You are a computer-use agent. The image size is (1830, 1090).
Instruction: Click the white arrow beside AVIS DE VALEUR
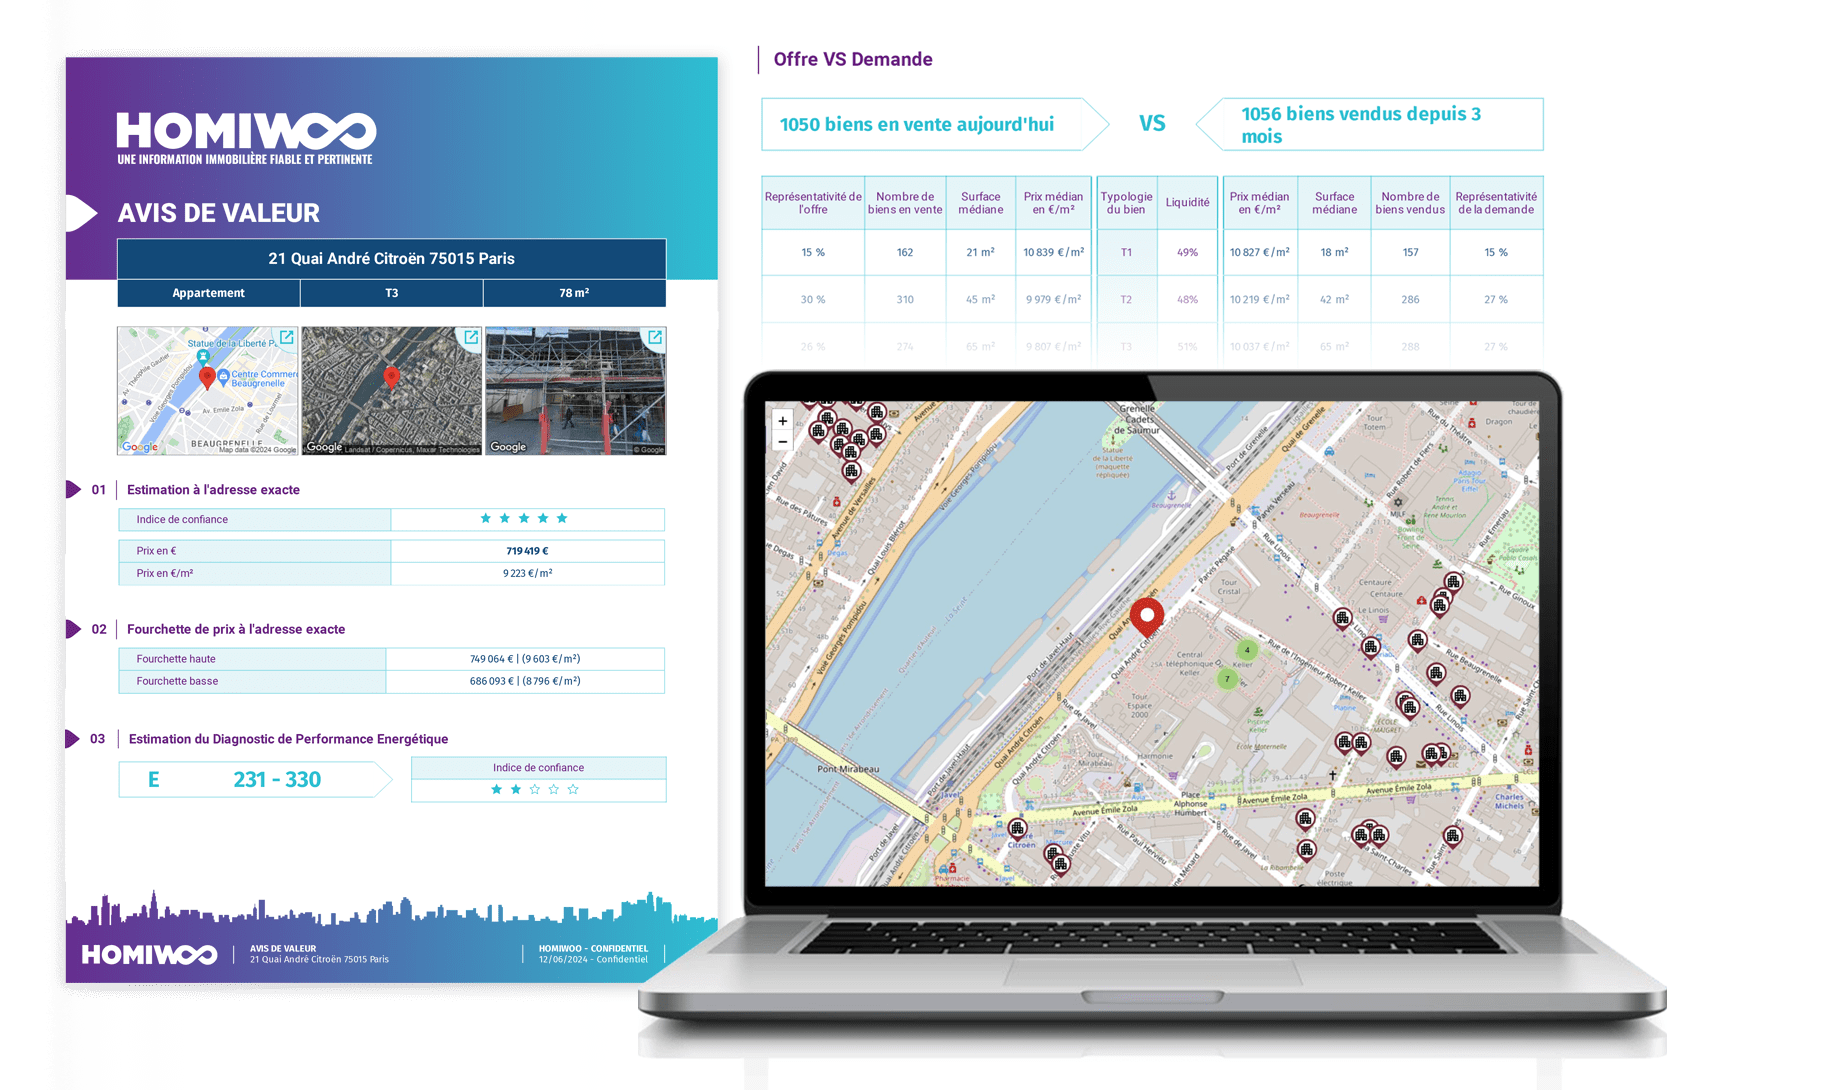tap(81, 213)
